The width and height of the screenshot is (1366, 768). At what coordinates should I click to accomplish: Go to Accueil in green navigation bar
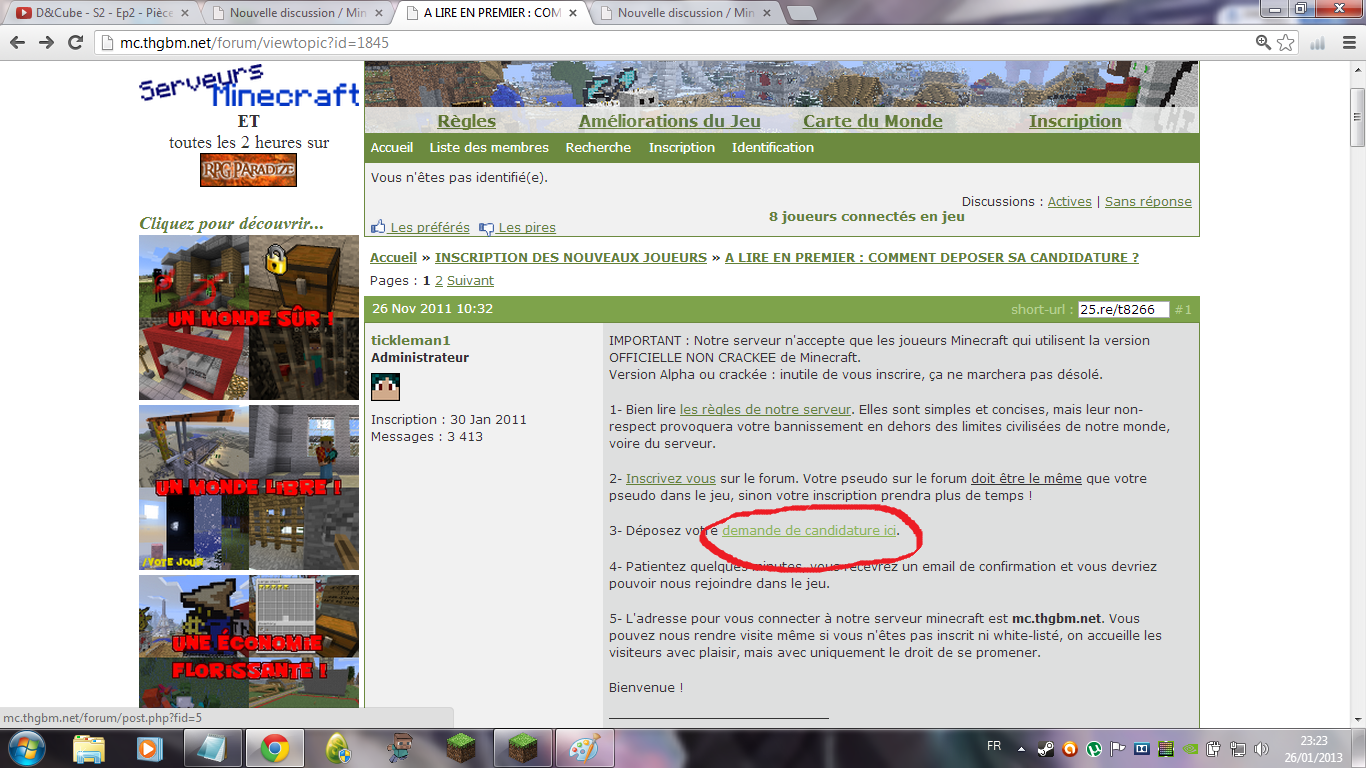[392, 147]
